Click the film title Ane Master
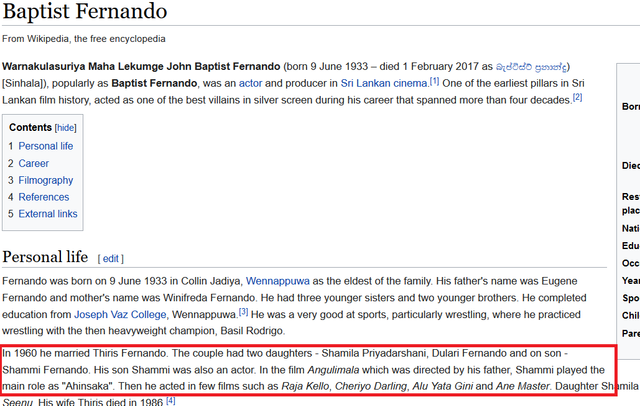The width and height of the screenshot is (640, 406). tap(522, 386)
